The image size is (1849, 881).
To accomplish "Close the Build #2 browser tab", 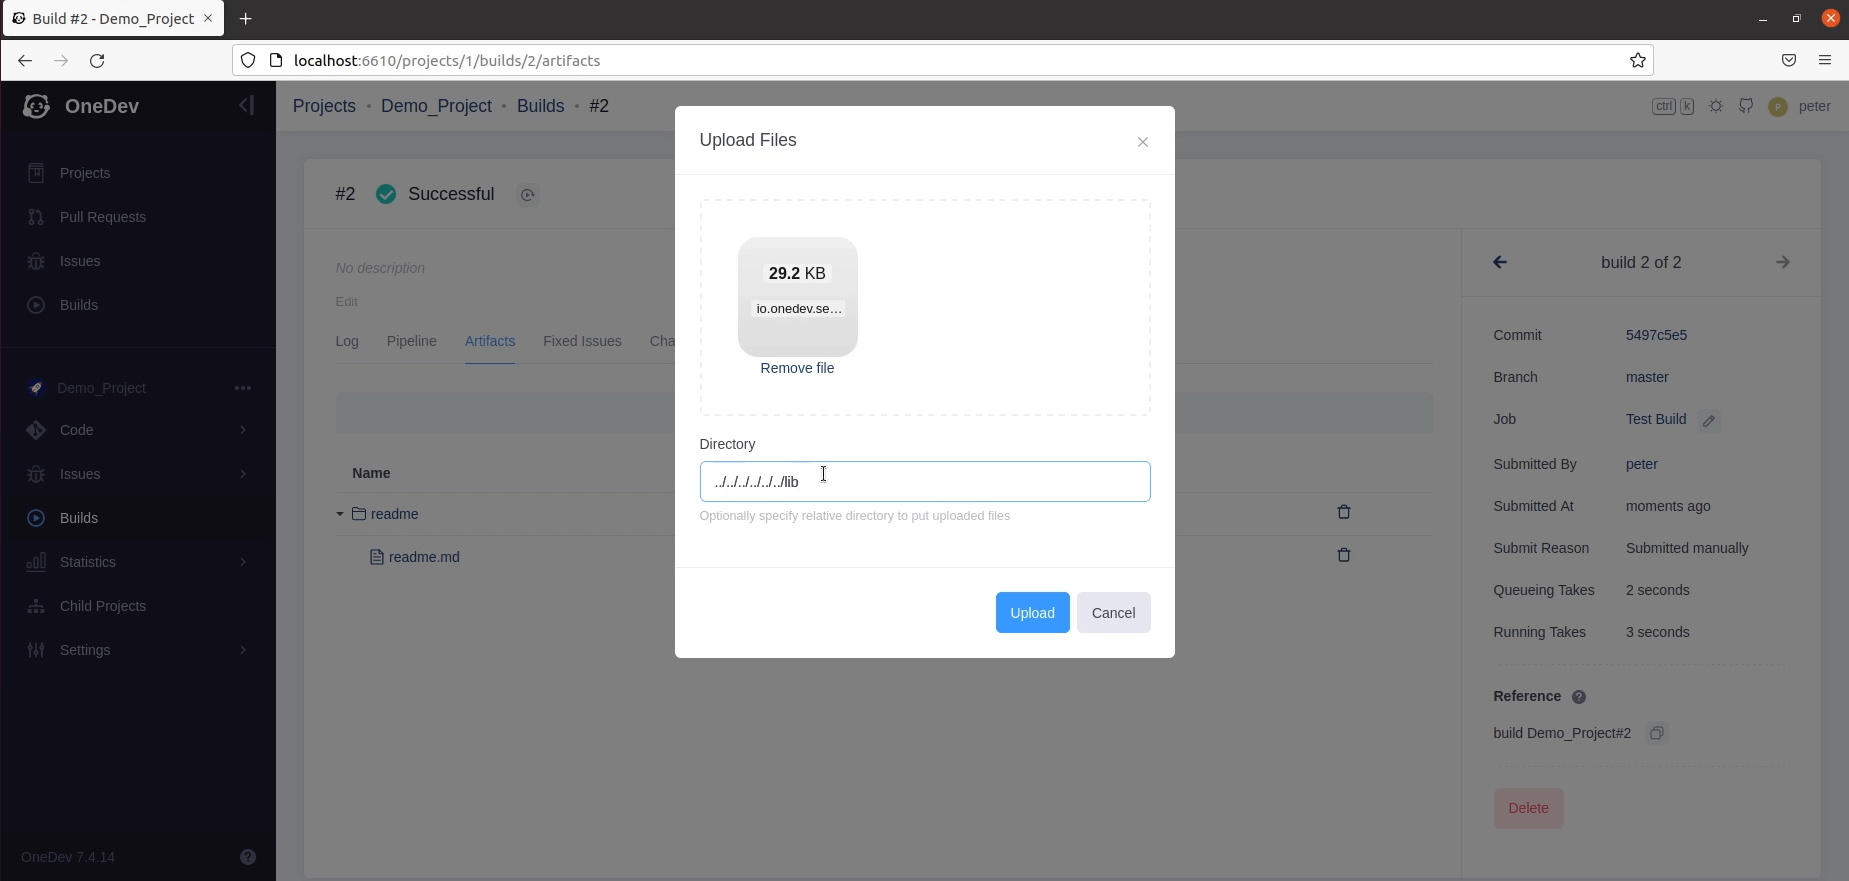I will pyautogui.click(x=208, y=18).
